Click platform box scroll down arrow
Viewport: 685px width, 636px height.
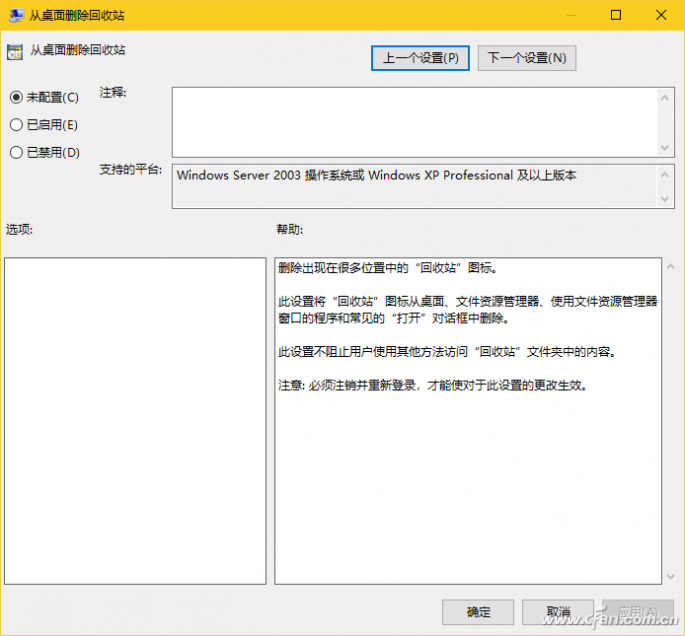point(665,199)
